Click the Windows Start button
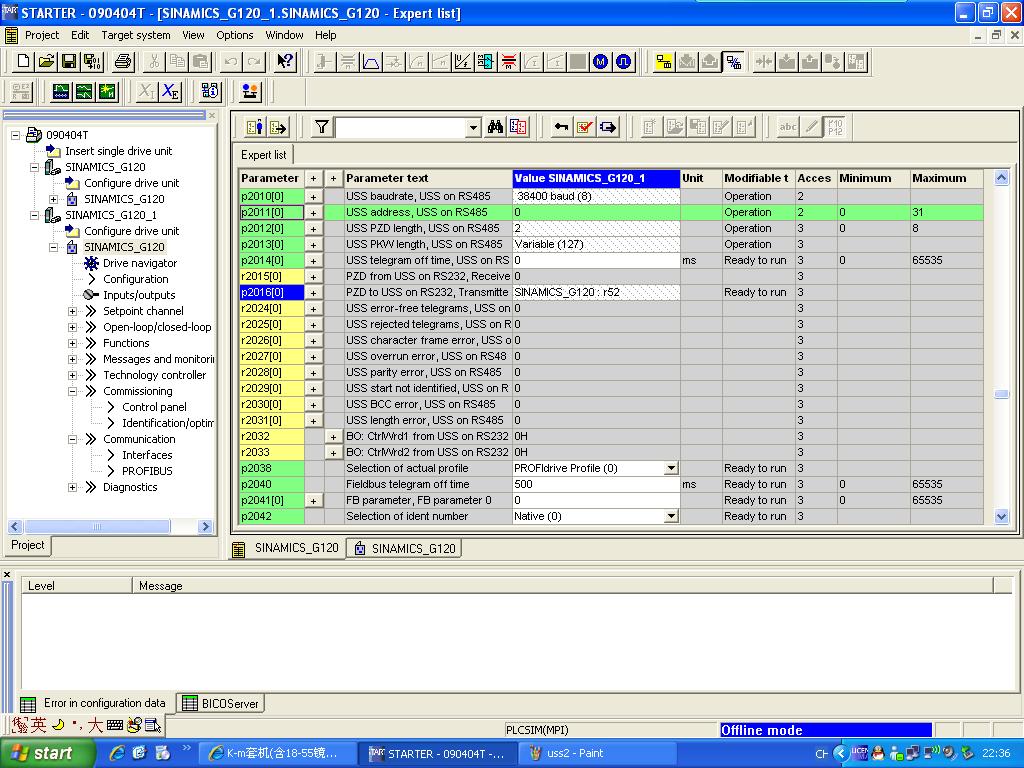This screenshot has height=768, width=1024. [40, 753]
